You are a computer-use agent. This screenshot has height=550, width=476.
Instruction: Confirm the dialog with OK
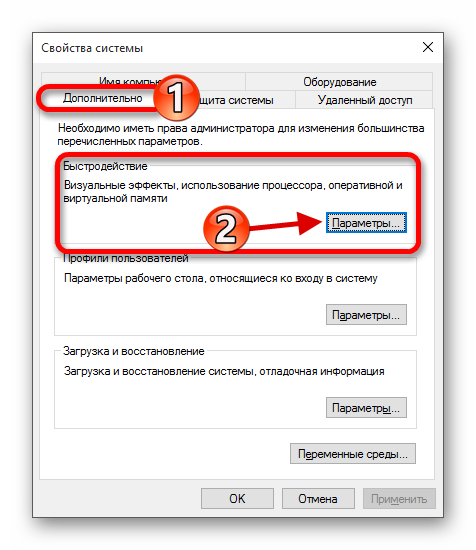[x=237, y=499]
